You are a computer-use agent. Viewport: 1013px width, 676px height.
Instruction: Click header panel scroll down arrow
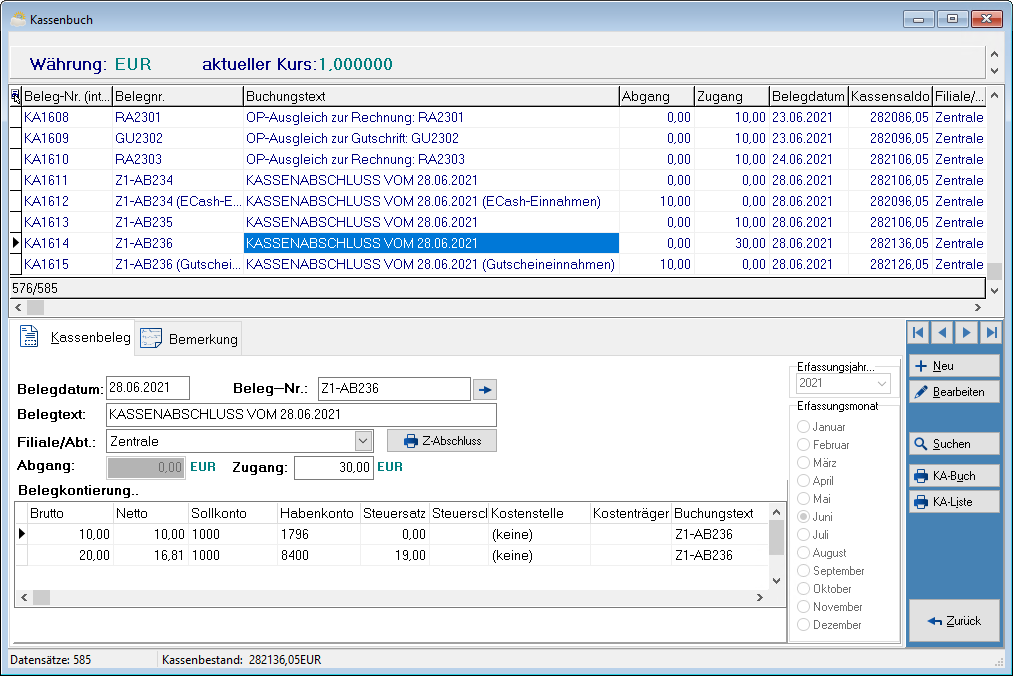[994, 71]
